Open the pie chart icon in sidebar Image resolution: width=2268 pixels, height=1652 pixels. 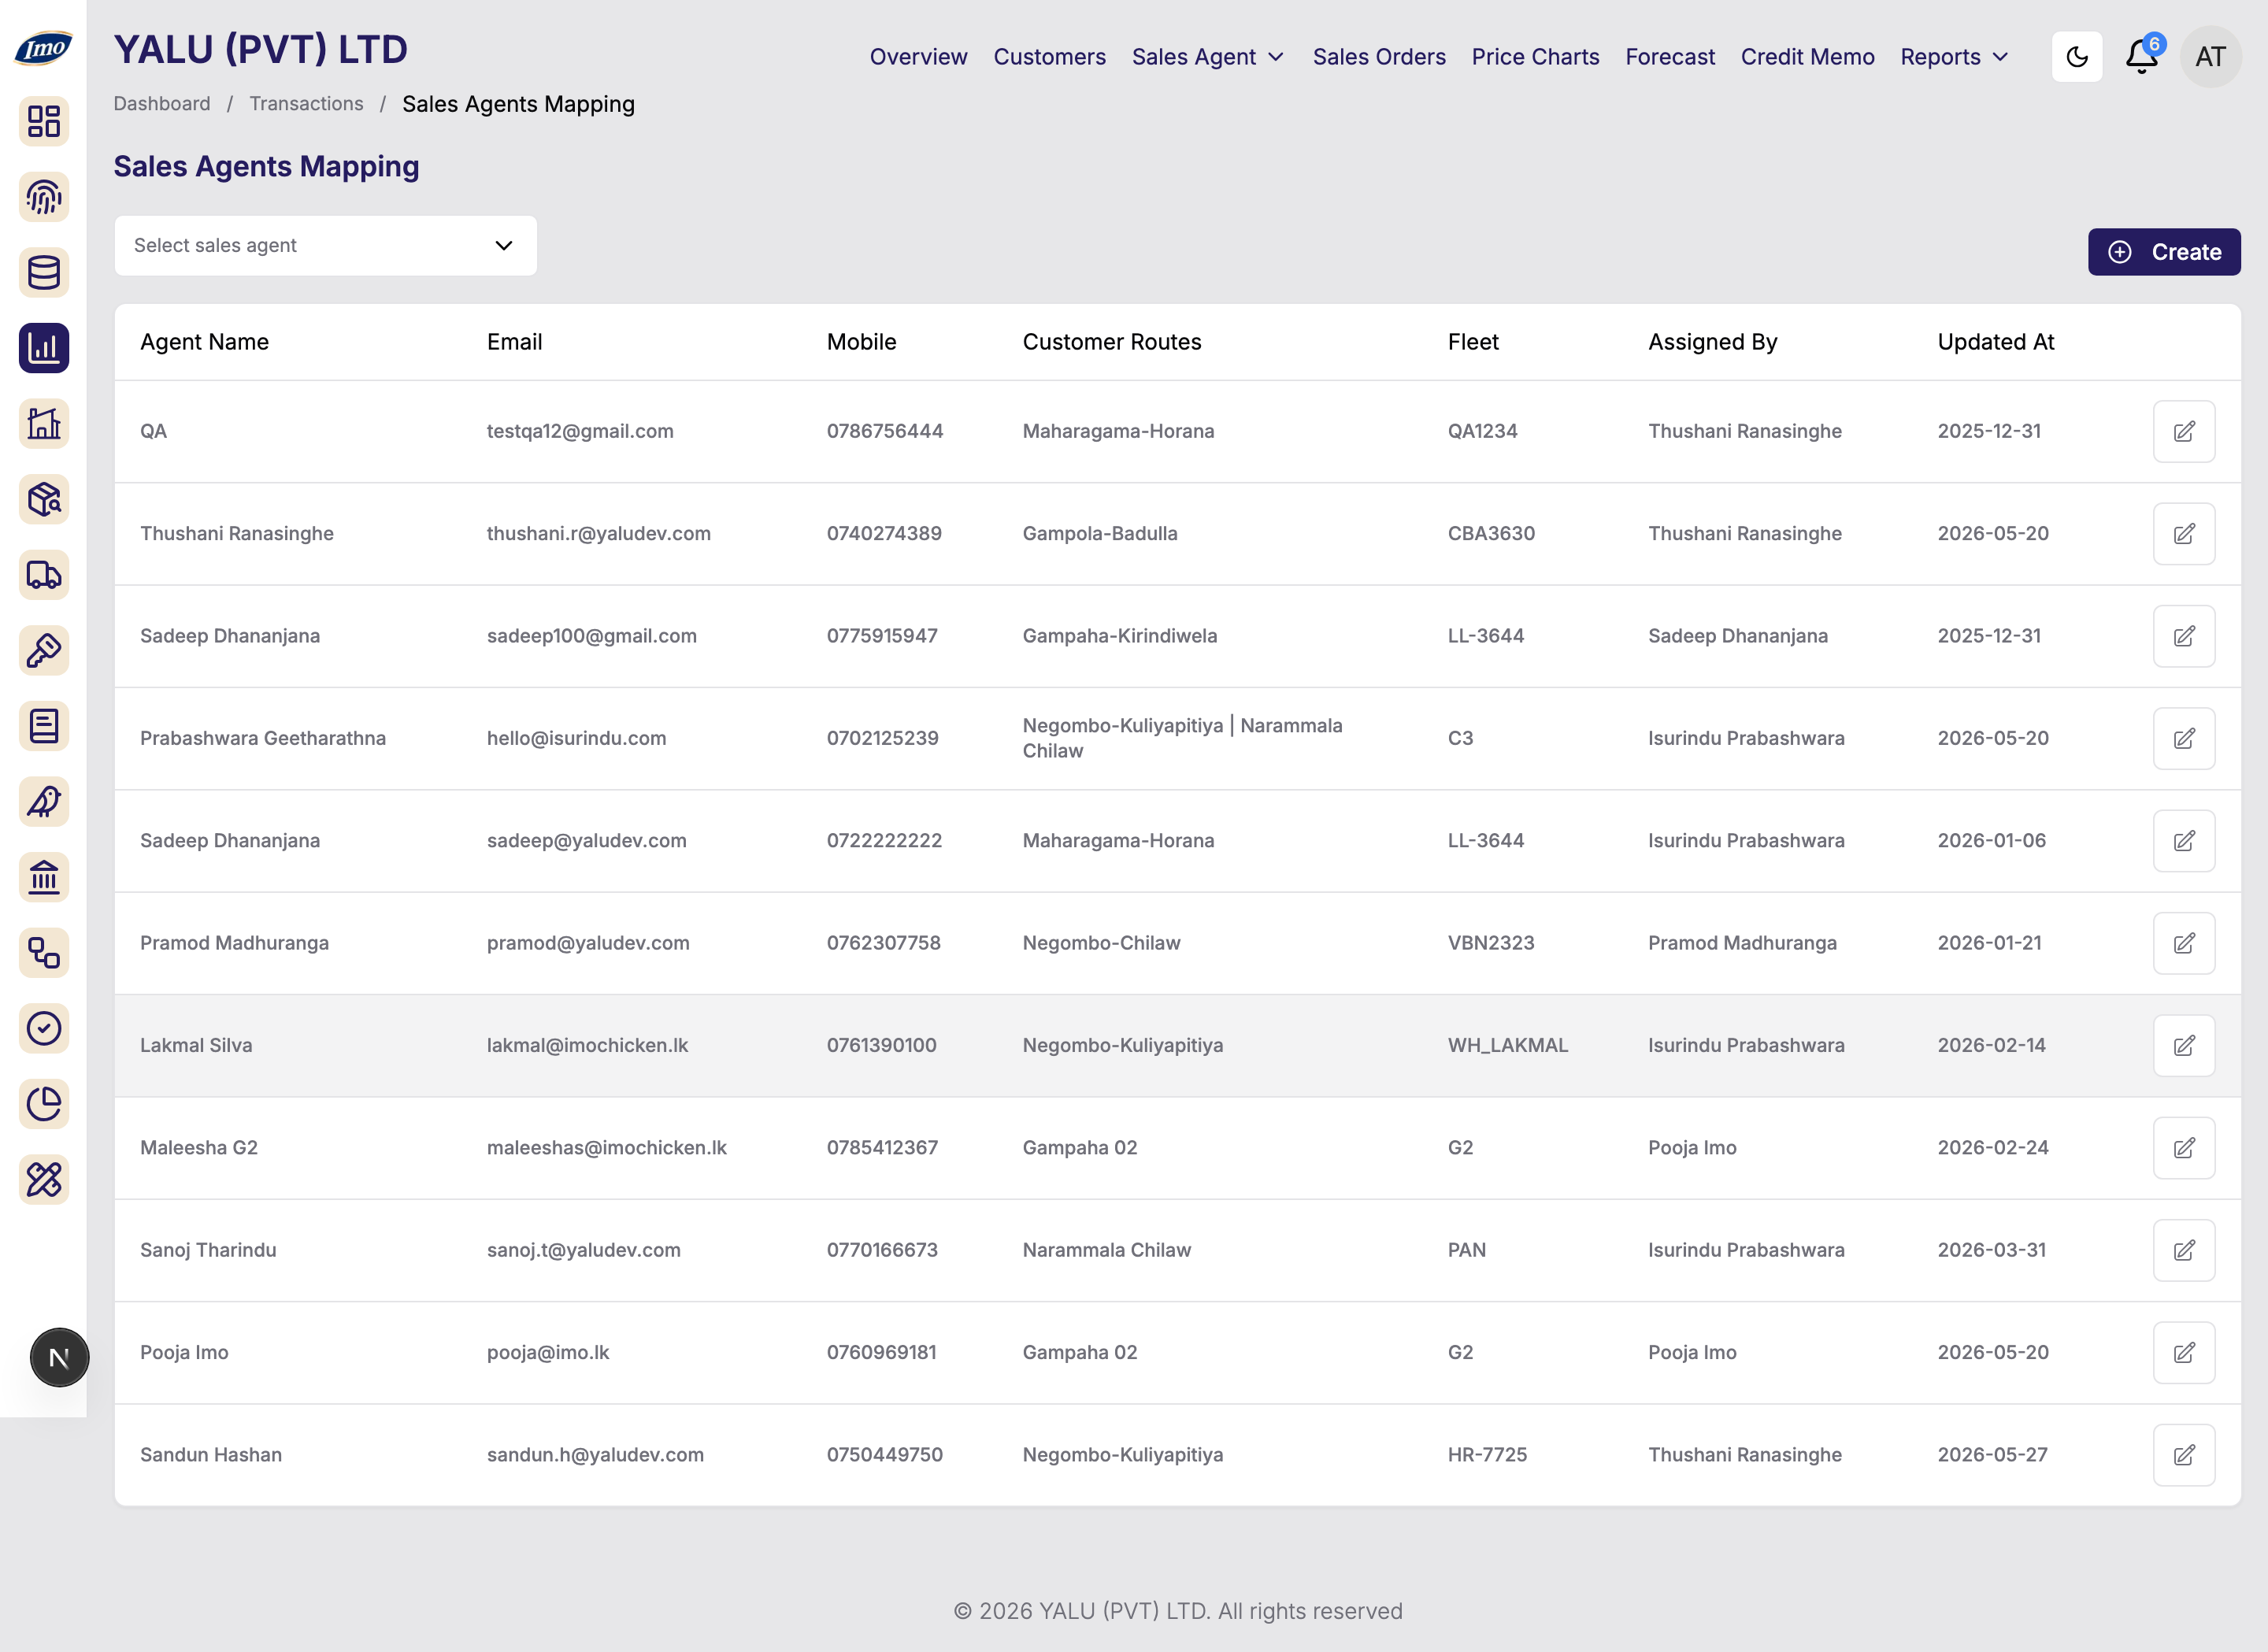tap(44, 1104)
